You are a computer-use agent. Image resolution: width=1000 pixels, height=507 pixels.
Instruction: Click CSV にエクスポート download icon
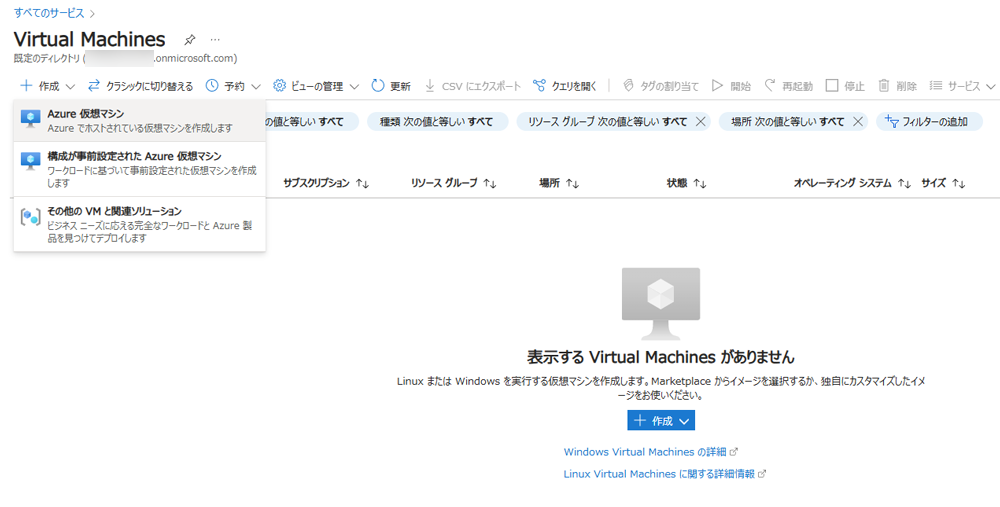point(430,86)
